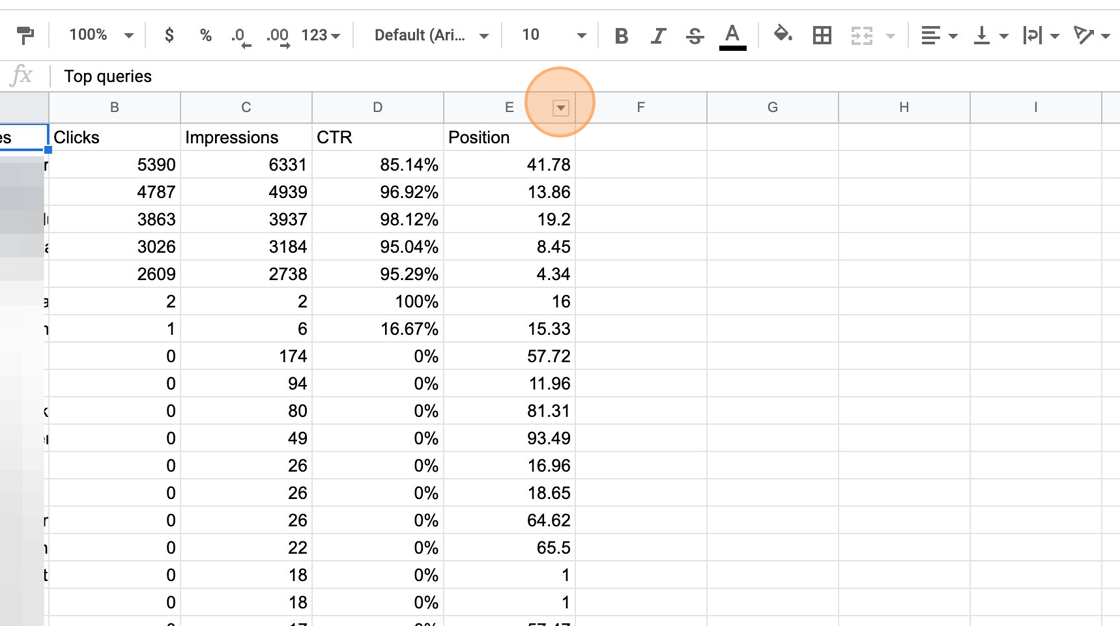Select the Impressions header cell
The image size is (1120, 626).
(246, 137)
